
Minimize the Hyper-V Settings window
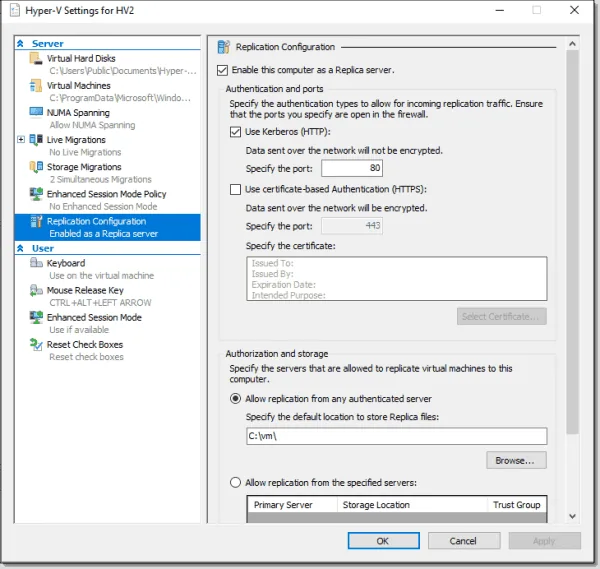500,10
